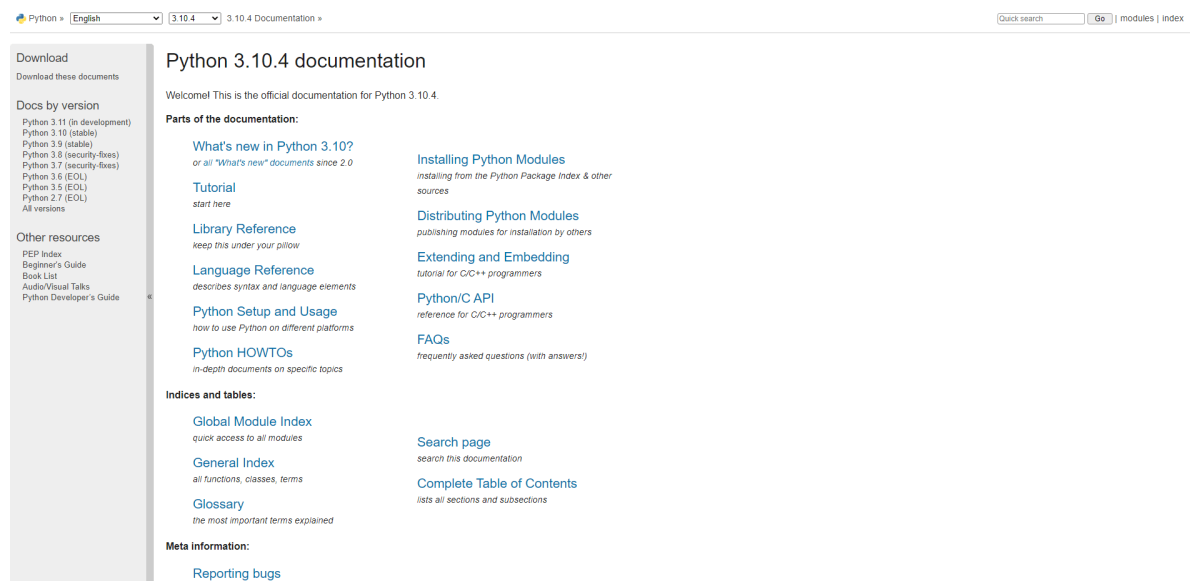
Task: Open the version selection dropdown showing 3.10.4
Action: (x=194, y=17)
